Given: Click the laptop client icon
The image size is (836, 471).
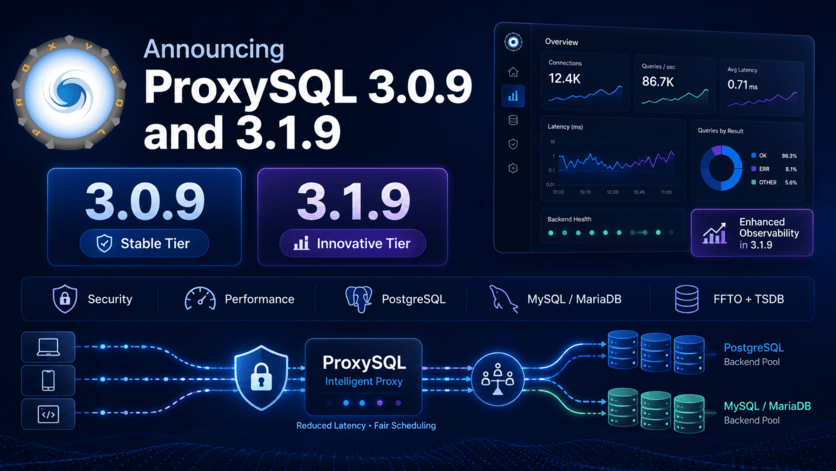Looking at the screenshot, I should click(48, 347).
